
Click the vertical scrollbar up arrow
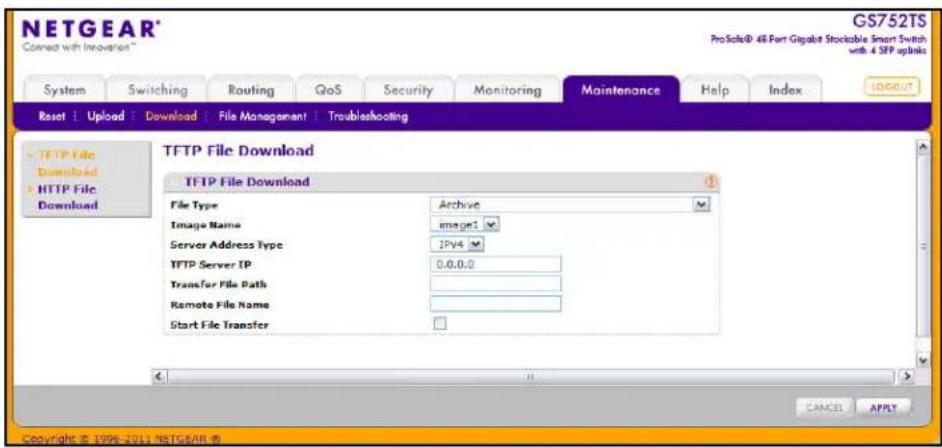(x=924, y=147)
